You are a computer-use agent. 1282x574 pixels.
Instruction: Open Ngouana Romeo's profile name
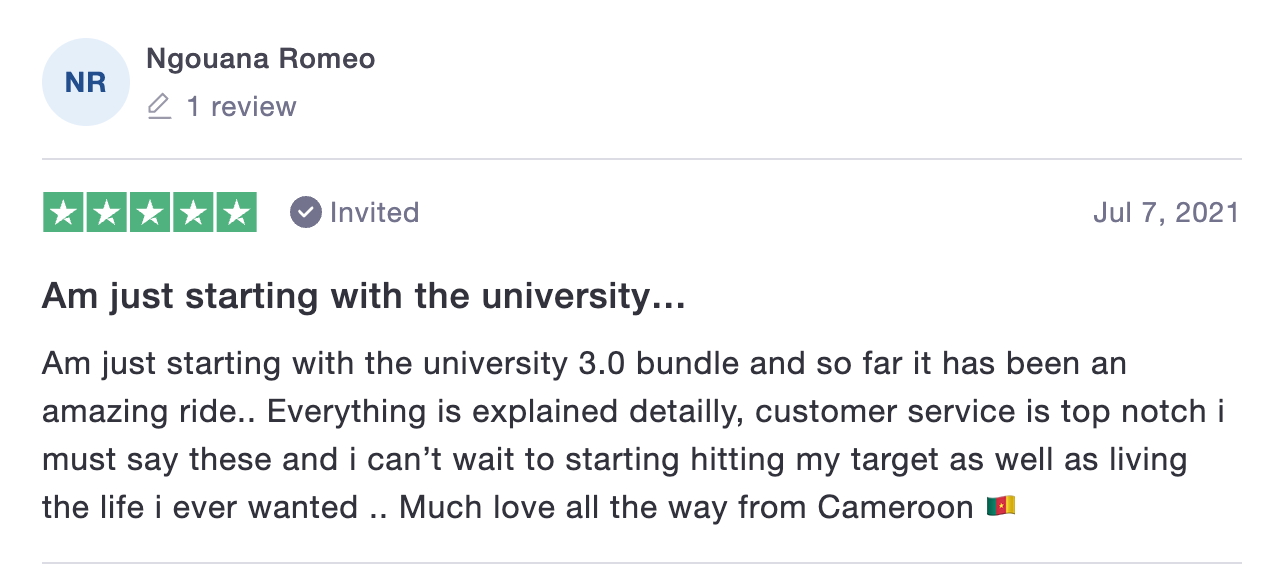pyautogui.click(x=261, y=59)
